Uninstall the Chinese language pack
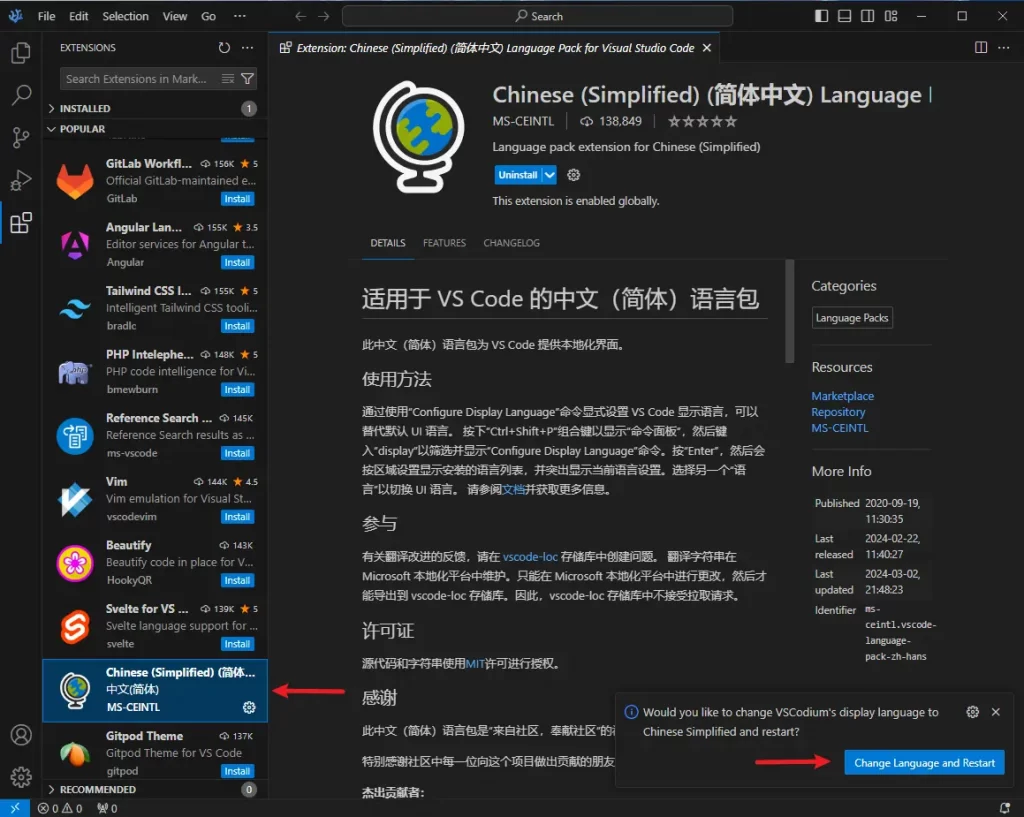 [518, 175]
